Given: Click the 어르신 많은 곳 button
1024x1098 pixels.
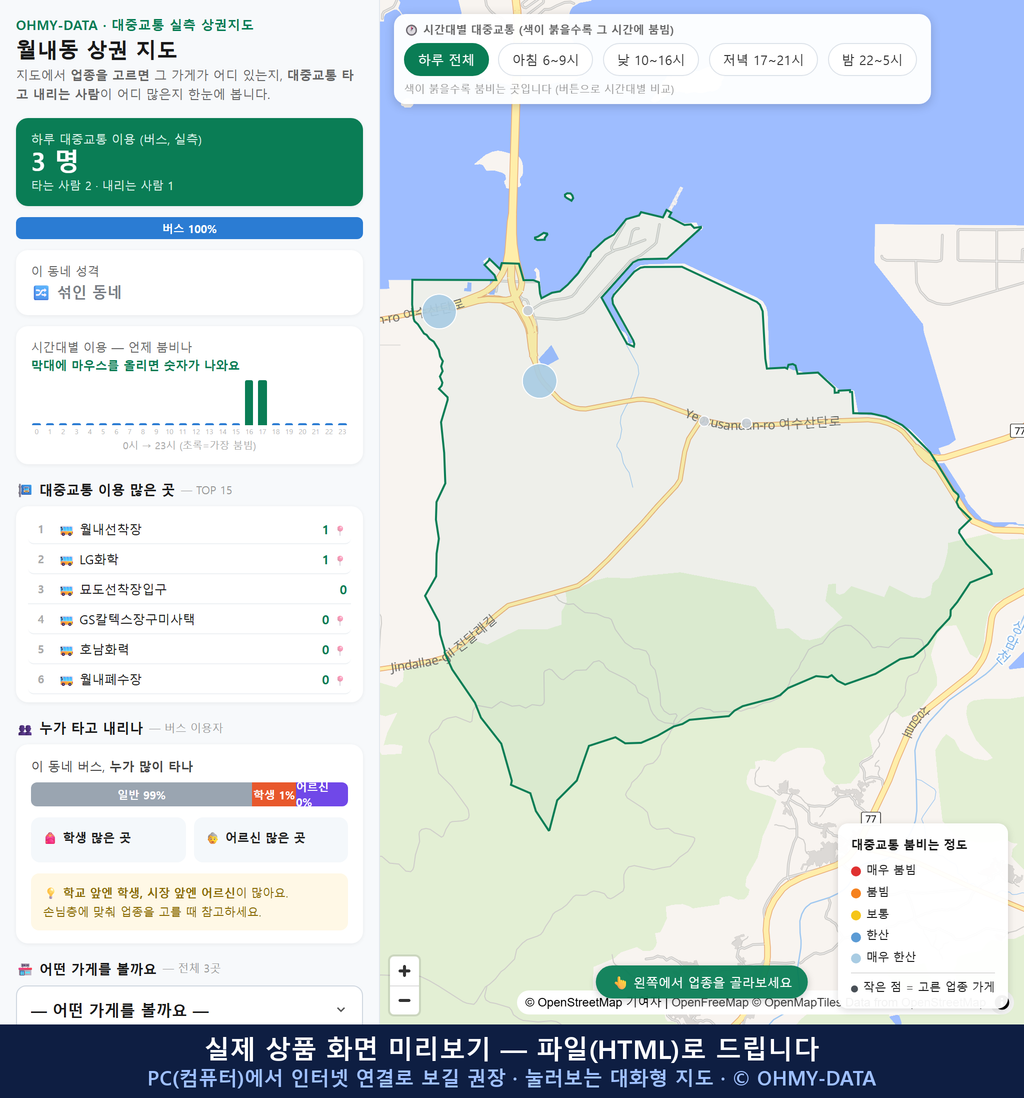Looking at the screenshot, I should 271,838.
